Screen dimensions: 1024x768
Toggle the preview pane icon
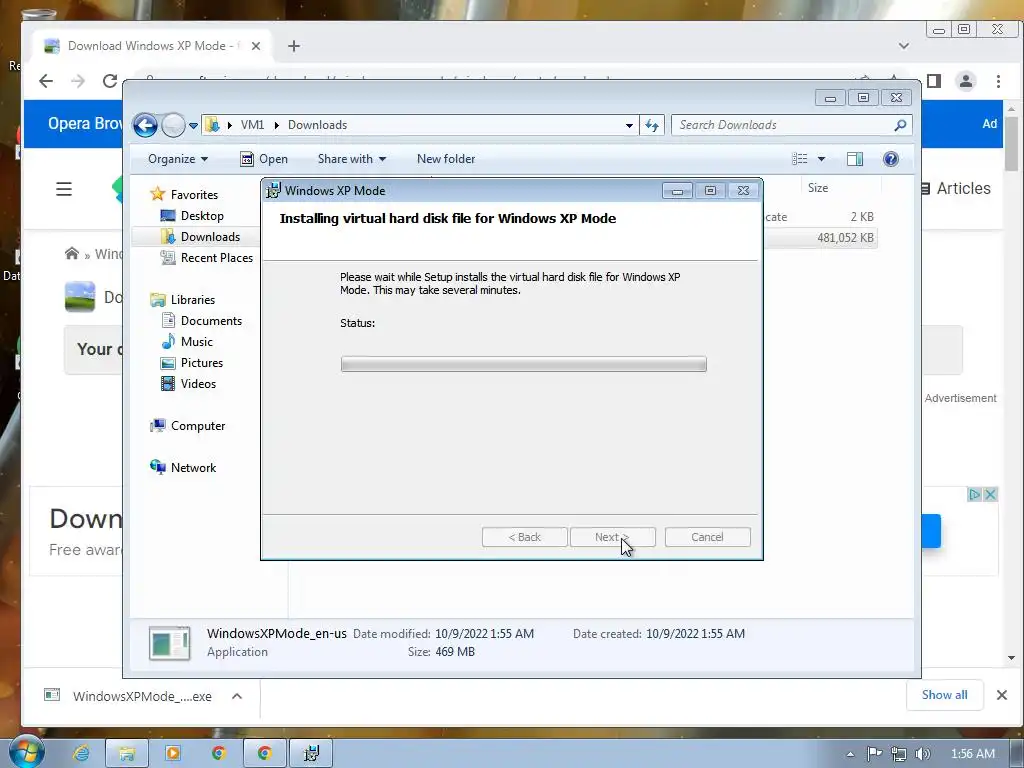coord(854,159)
